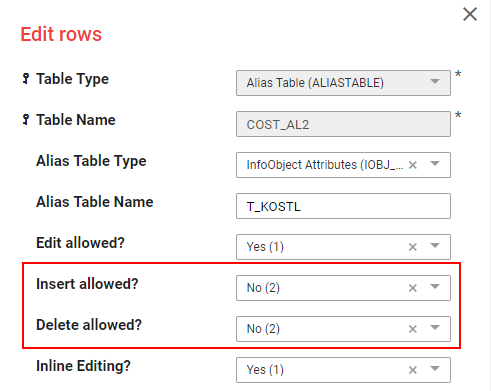The height and width of the screenshot is (391, 491).
Task: Click the Alias Table Name label
Action: pos(95,202)
